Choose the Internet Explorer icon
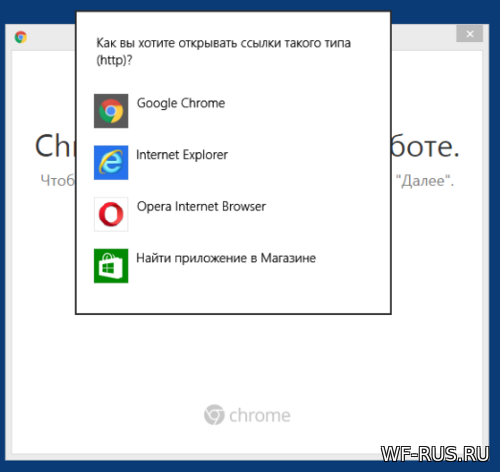The image size is (500, 472). point(111,163)
